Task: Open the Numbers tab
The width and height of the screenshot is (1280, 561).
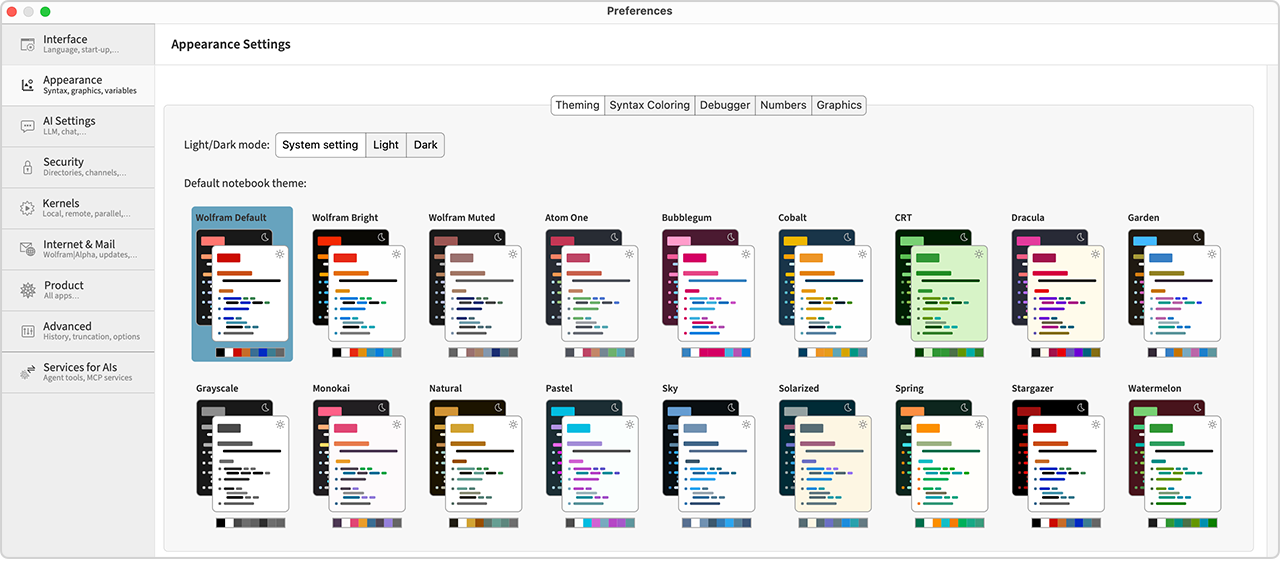Action: pyautogui.click(x=783, y=105)
